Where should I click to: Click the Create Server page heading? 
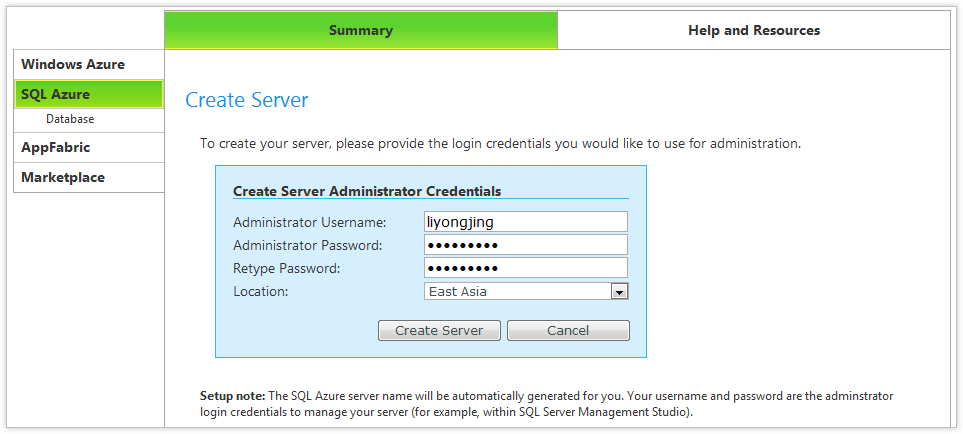[x=247, y=100]
